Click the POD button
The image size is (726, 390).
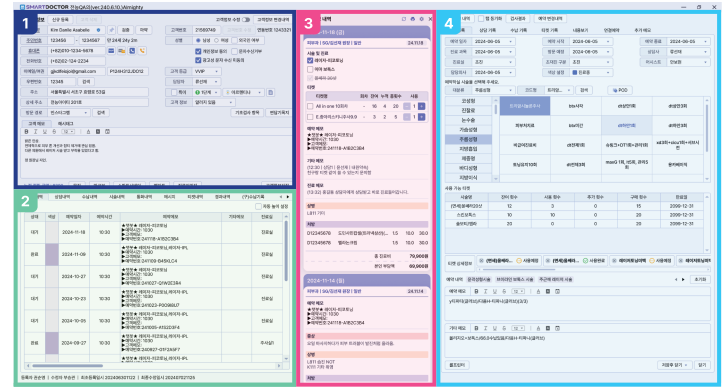click(620, 90)
